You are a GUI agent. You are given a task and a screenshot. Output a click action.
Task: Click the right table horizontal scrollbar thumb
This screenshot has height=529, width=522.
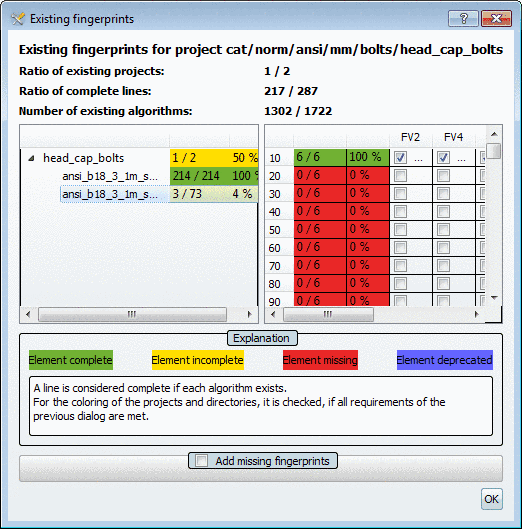tap(328, 314)
